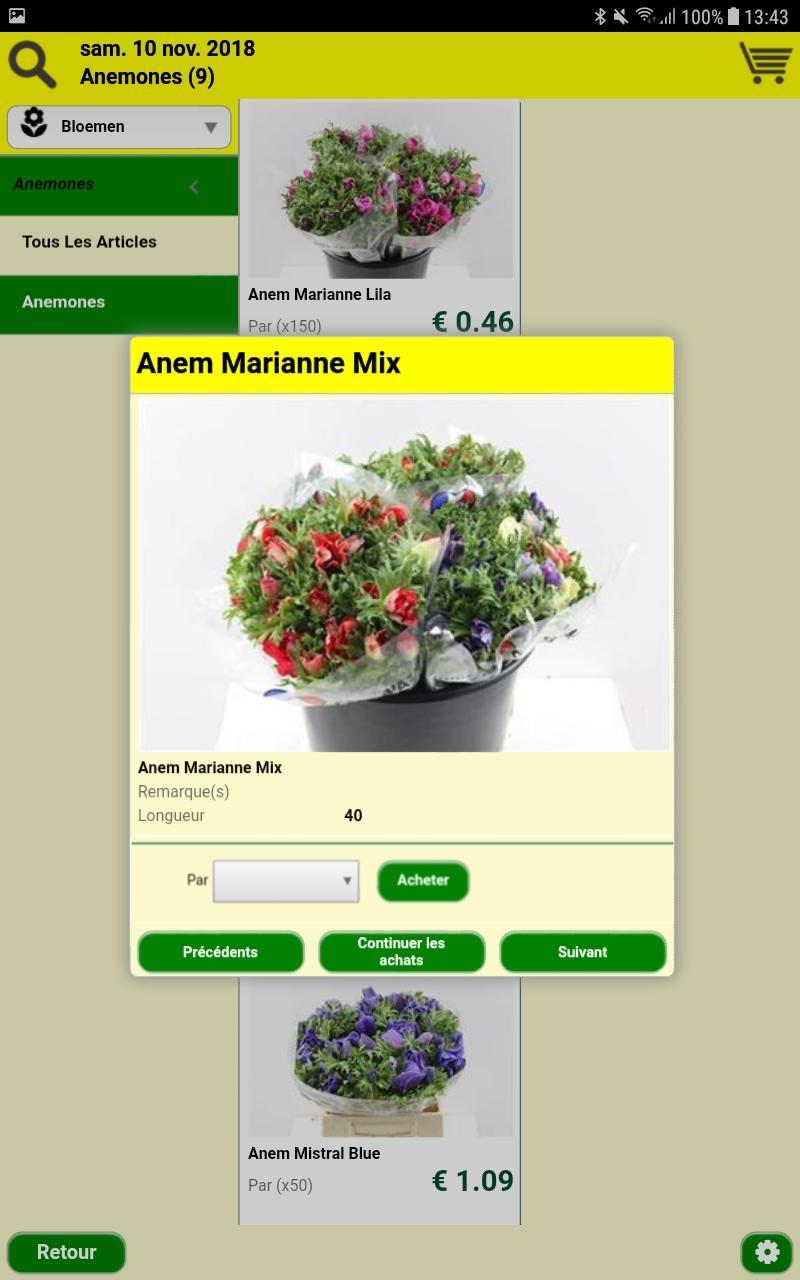Viewport: 800px width, 1280px height.
Task: Click the Retour button
Action: [x=66, y=1252]
